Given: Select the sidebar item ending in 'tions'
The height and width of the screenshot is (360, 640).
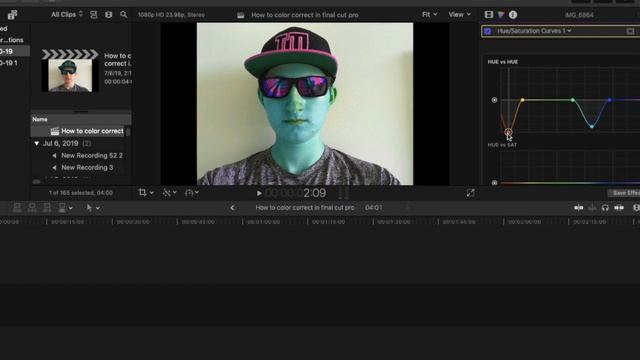Looking at the screenshot, I should [12, 40].
